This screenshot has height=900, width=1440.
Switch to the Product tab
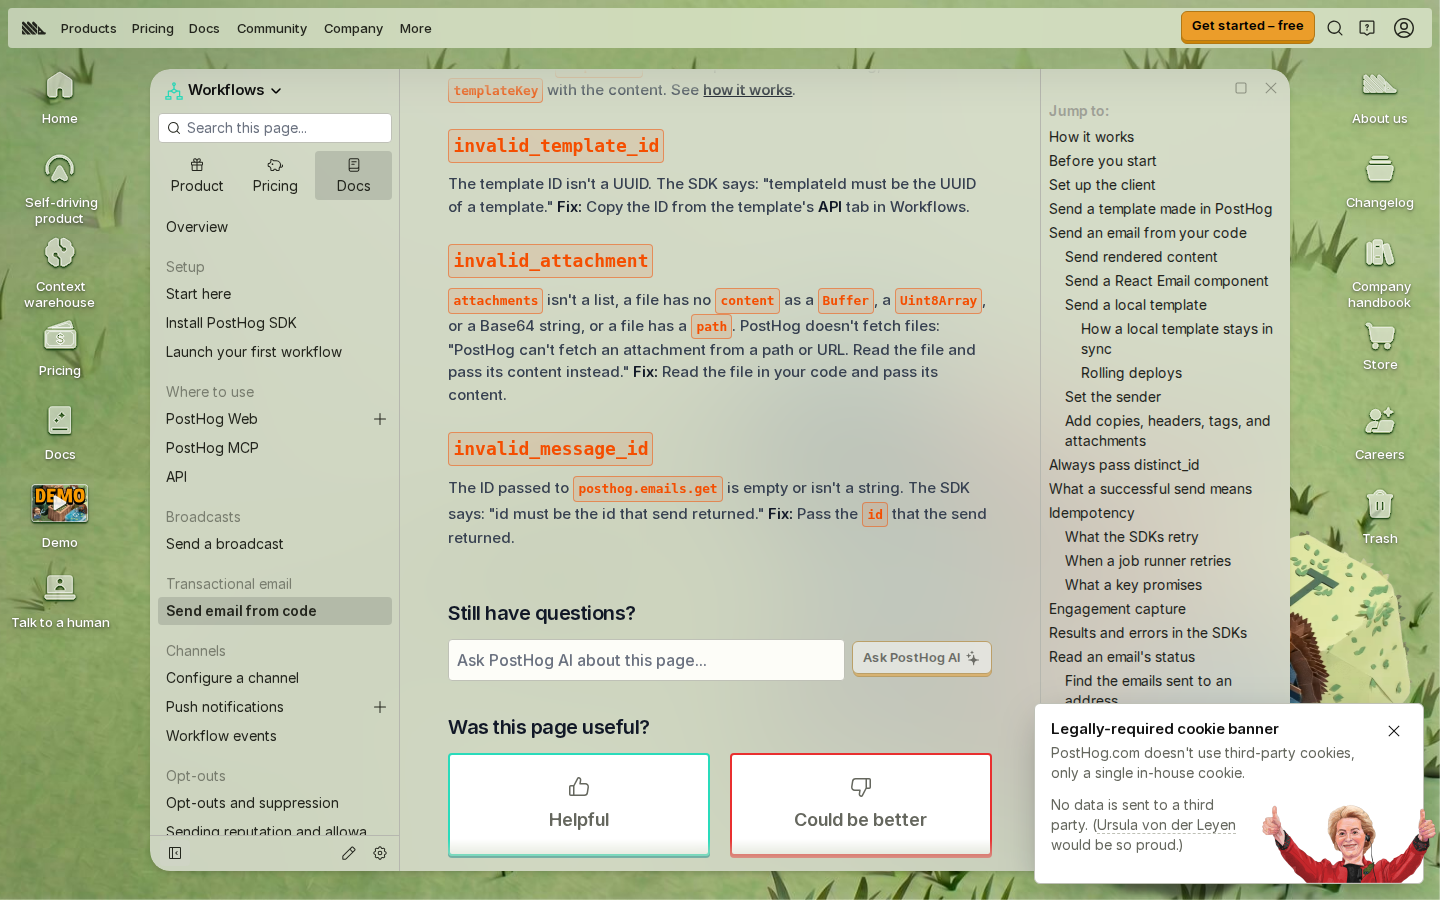tap(197, 176)
